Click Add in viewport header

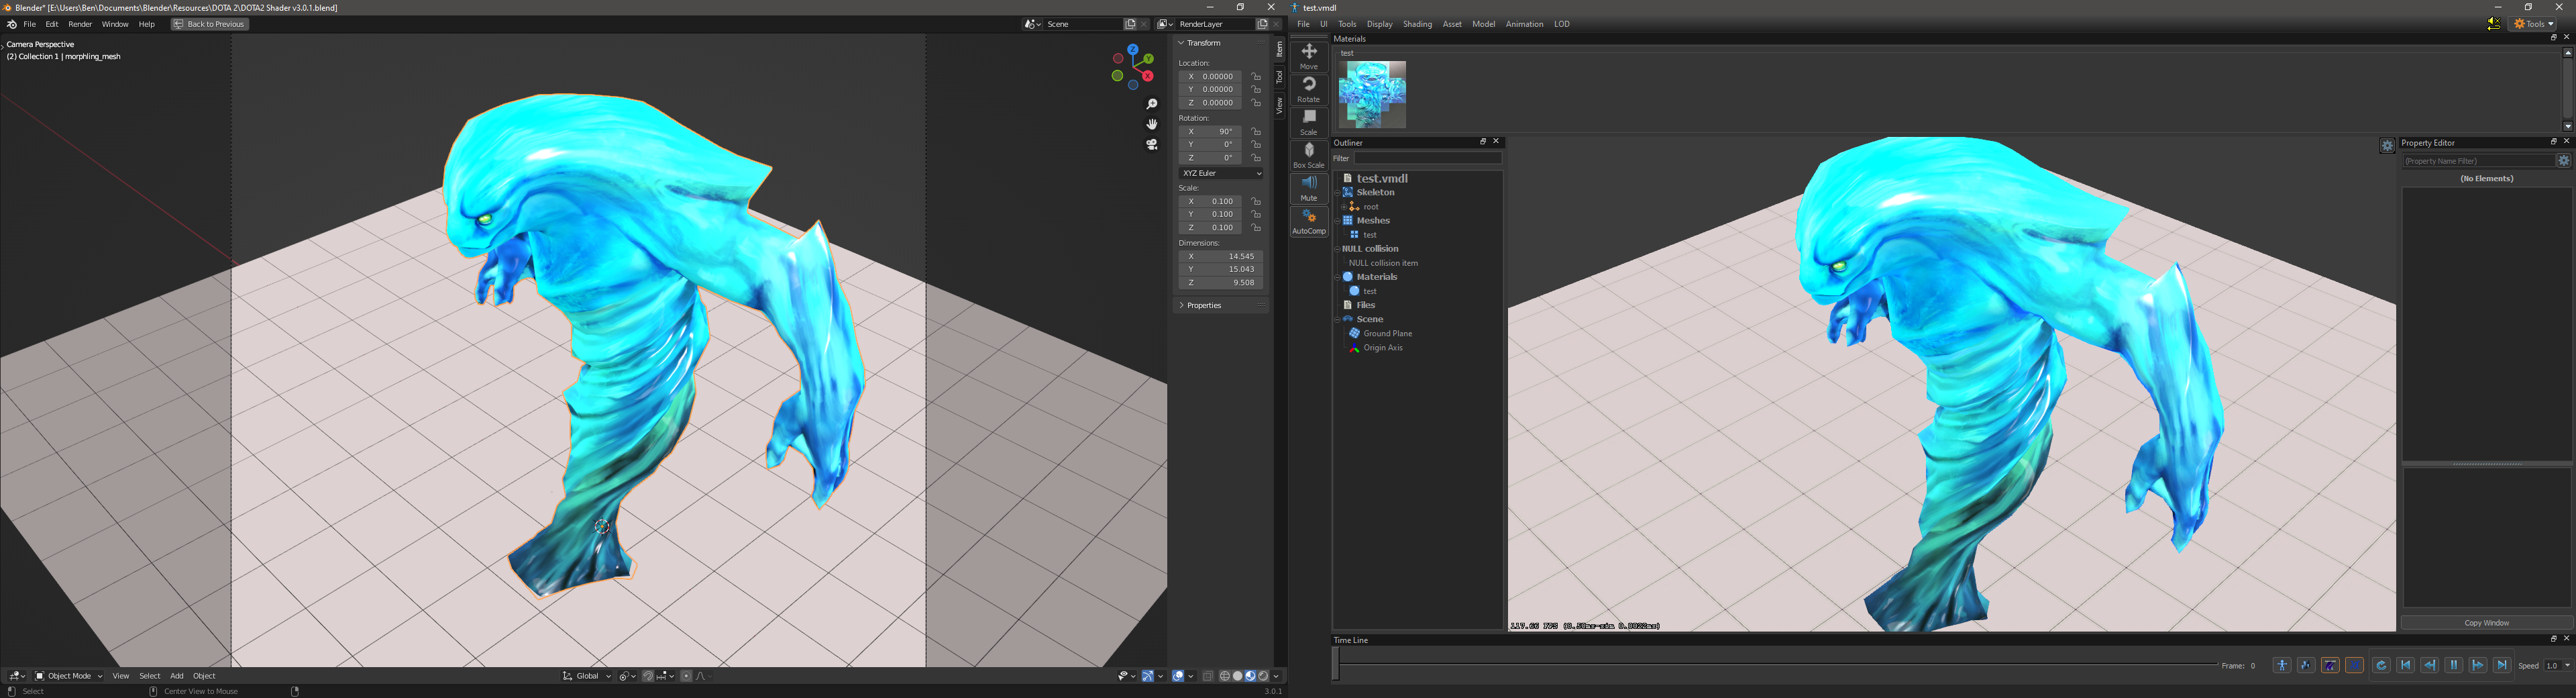(x=177, y=676)
